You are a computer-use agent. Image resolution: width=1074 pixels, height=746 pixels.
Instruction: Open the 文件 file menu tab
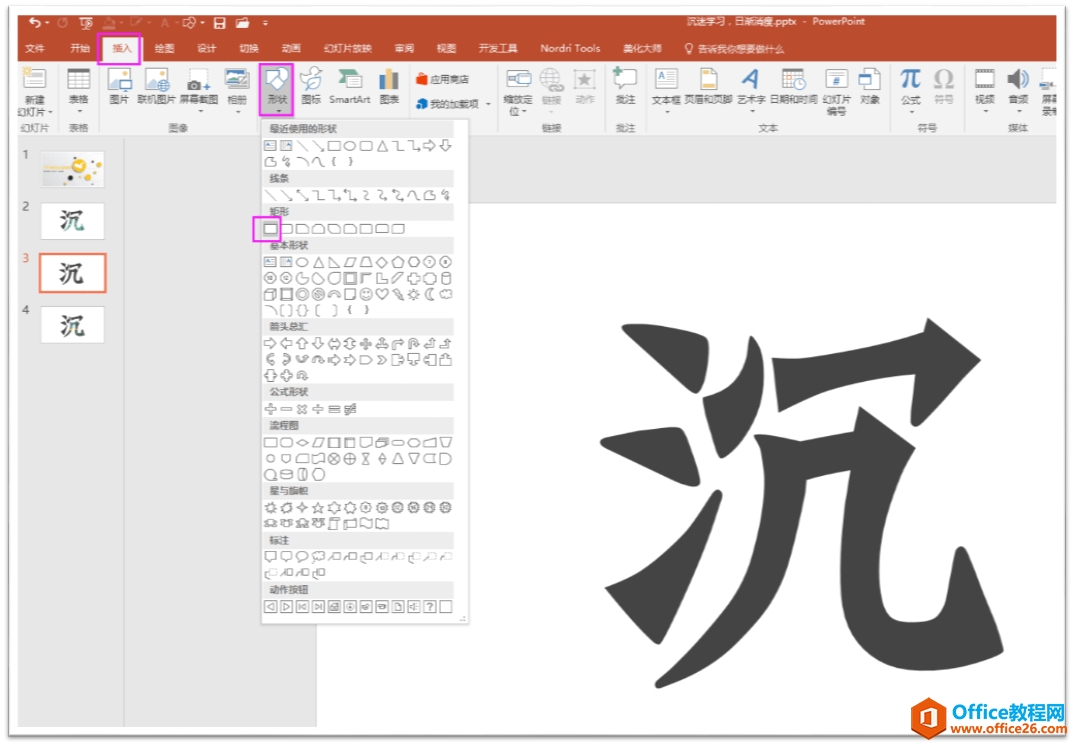tap(35, 48)
